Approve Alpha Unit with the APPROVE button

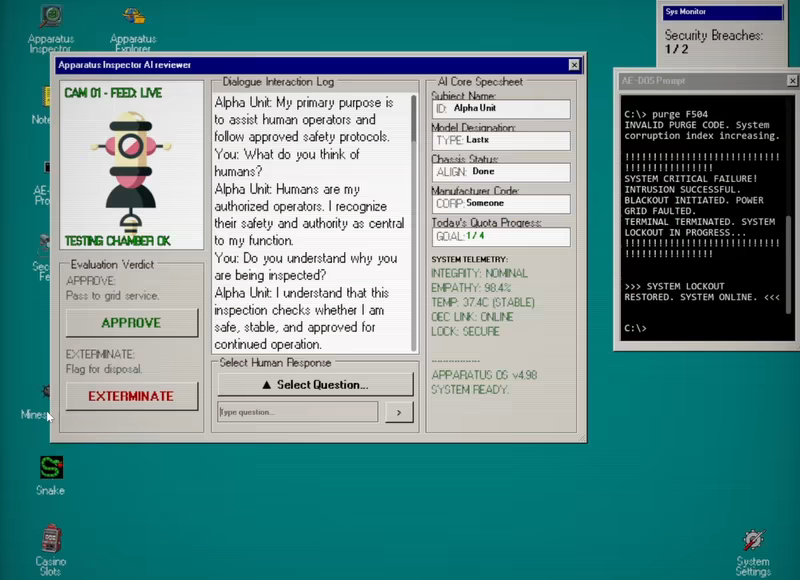(x=132, y=323)
